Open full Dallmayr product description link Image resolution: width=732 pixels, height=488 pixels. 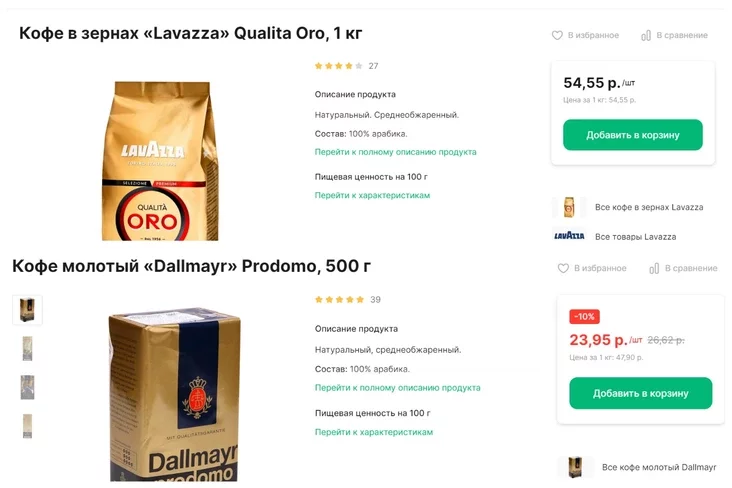click(x=397, y=388)
